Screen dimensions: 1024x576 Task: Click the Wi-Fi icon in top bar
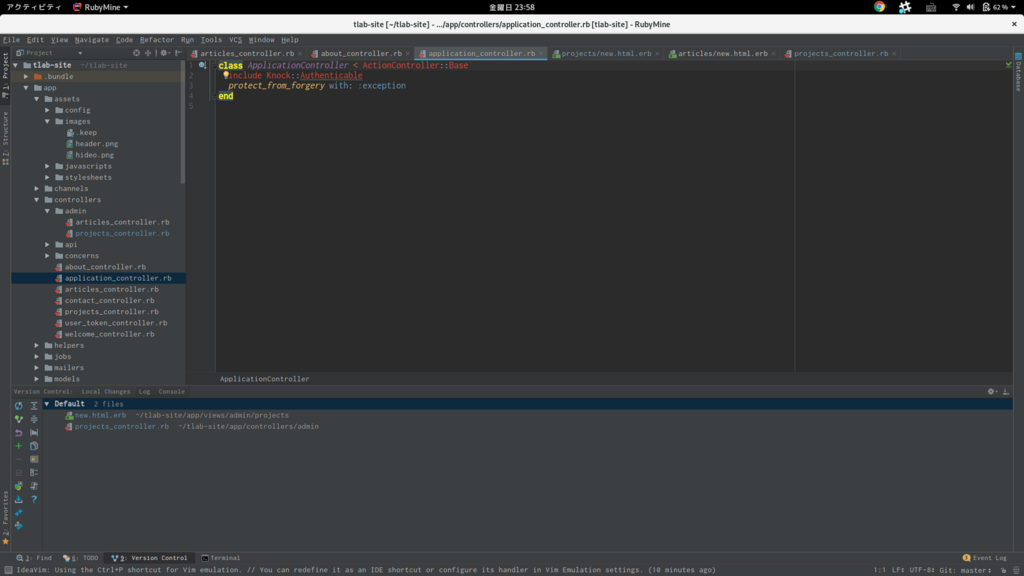[x=956, y=7]
